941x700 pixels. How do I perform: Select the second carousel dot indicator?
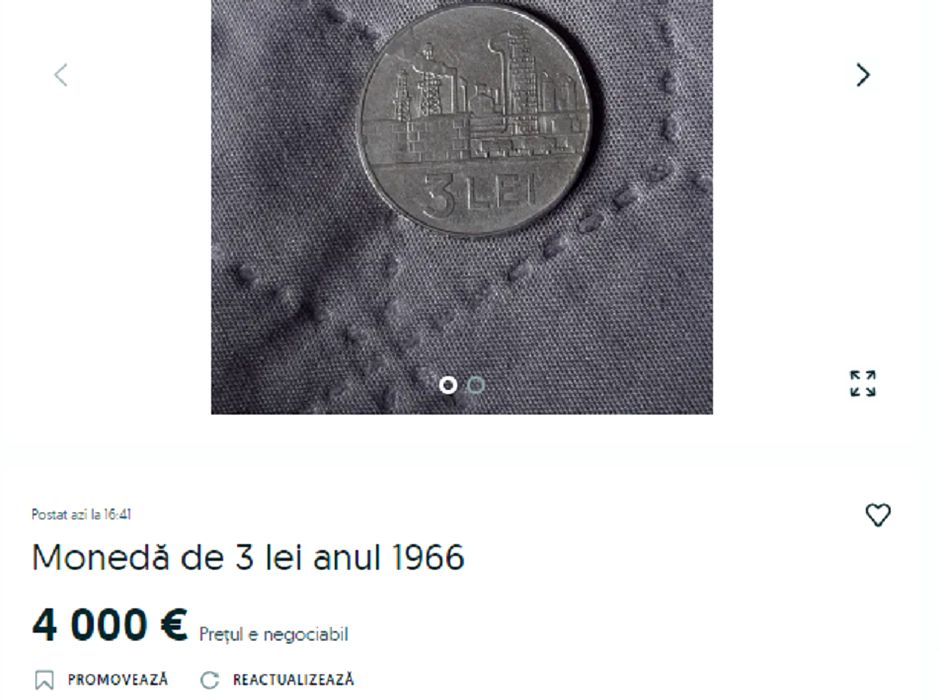pyautogui.click(x=476, y=385)
